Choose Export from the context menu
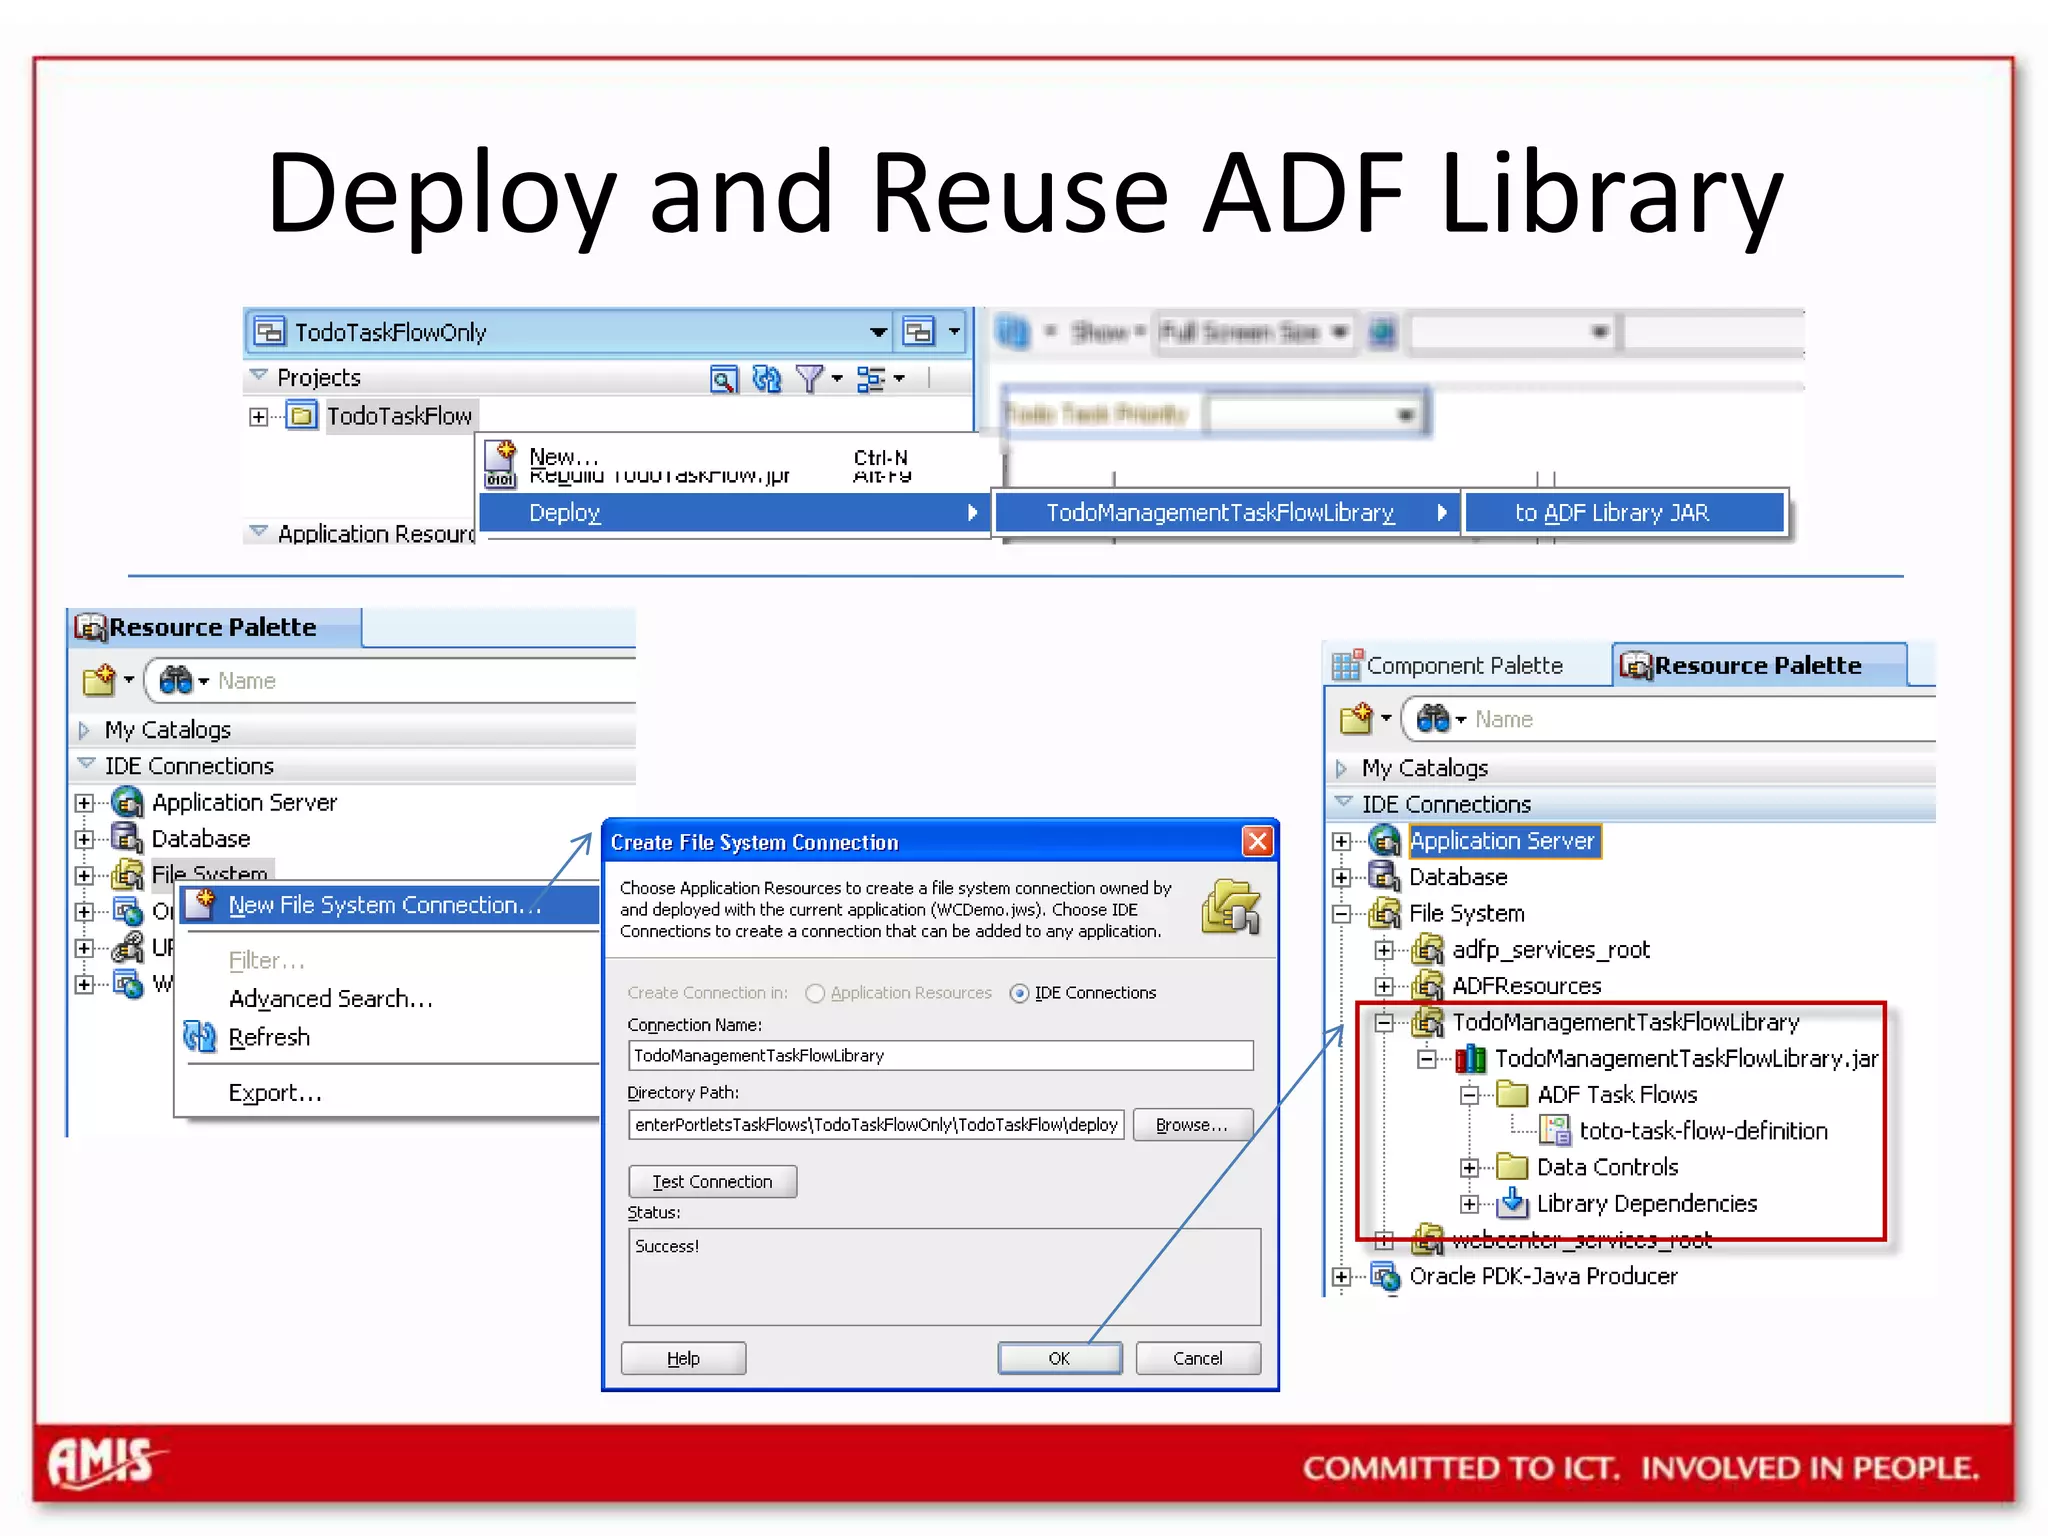The image size is (2048, 1536). [275, 1093]
